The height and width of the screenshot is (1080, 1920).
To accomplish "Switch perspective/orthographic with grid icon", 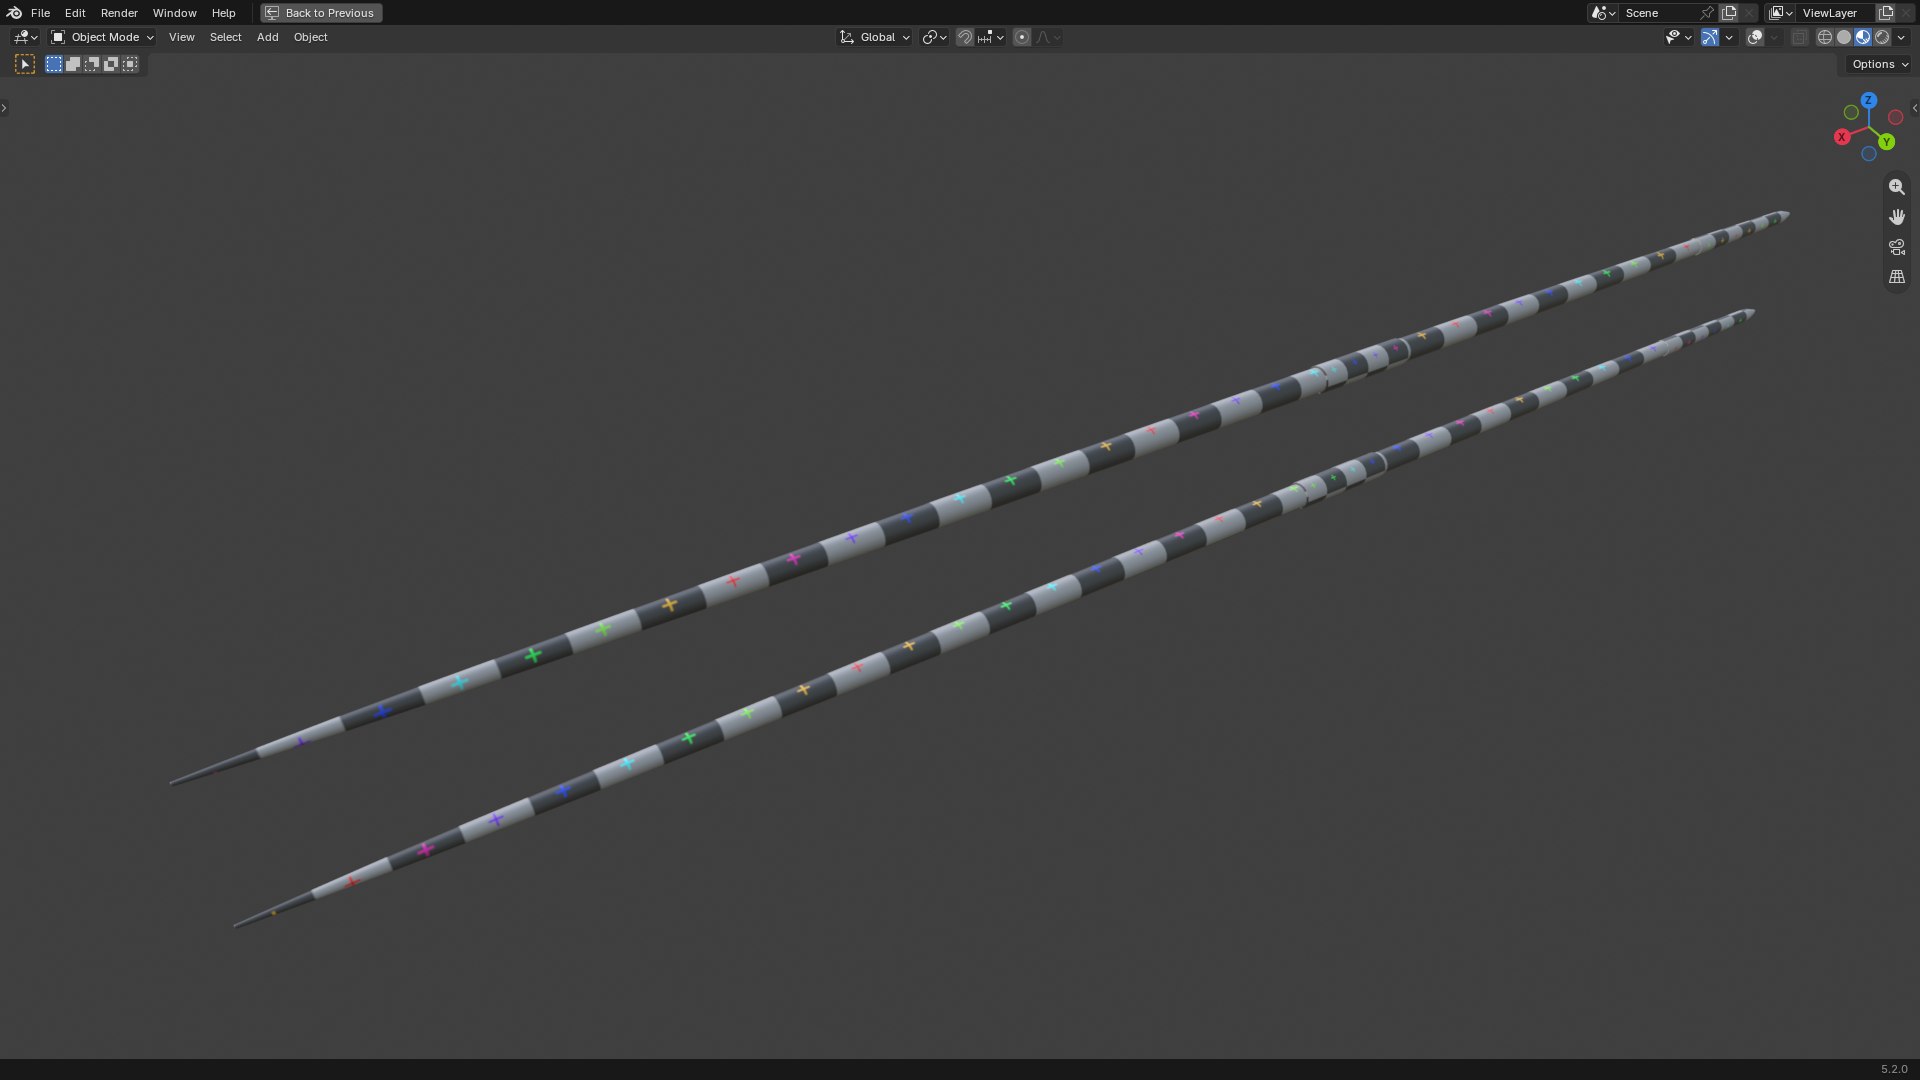I will coord(1896,277).
